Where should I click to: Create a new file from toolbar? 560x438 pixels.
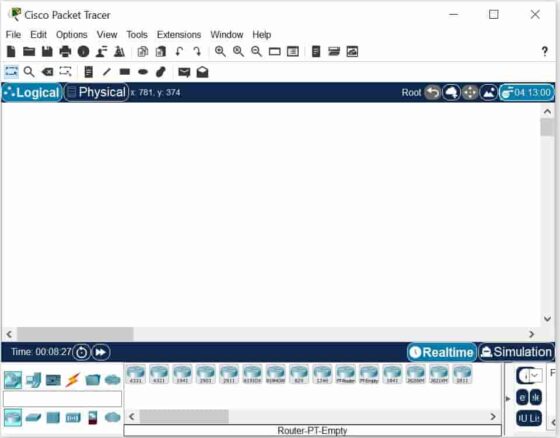pos(11,52)
